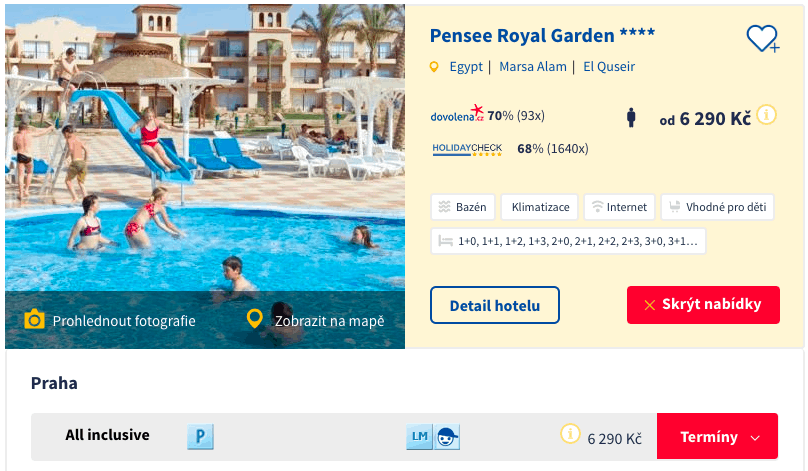Open the El Quseir location link
Image resolution: width=808 pixels, height=471 pixels.
coord(609,67)
